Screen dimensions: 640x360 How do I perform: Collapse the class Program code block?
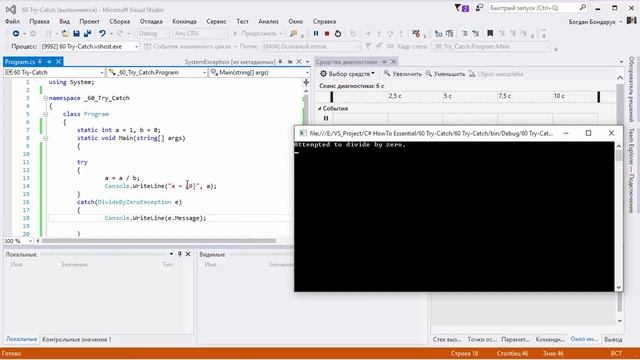pyautogui.click(x=45, y=114)
